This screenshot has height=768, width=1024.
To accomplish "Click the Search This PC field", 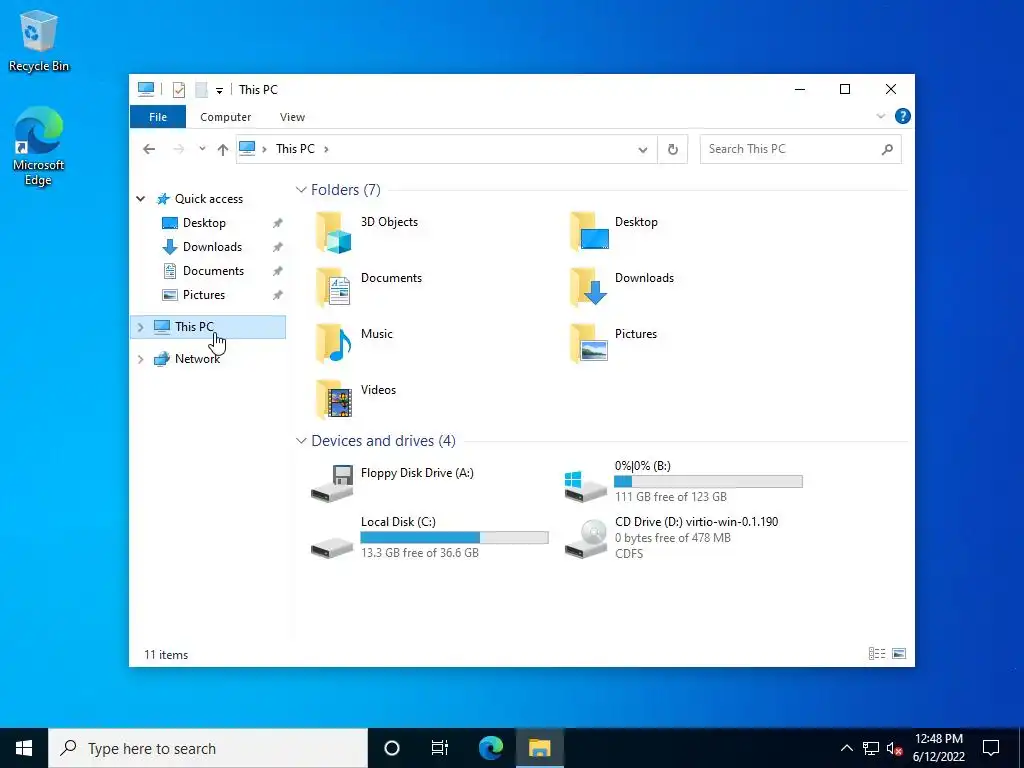I will pyautogui.click(x=801, y=150).
